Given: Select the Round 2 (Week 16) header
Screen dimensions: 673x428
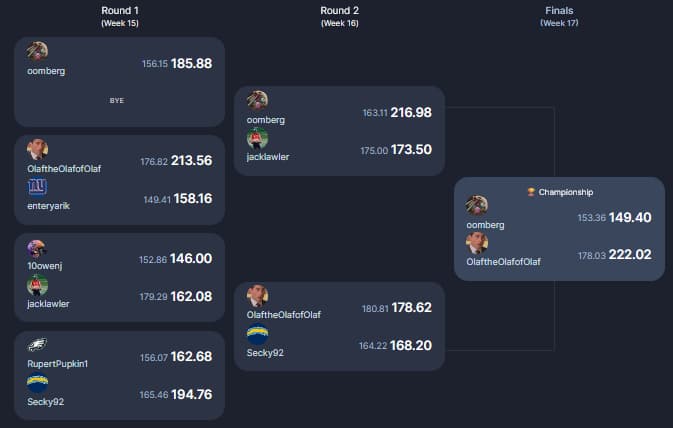Looking at the screenshot, I should pos(339,15).
